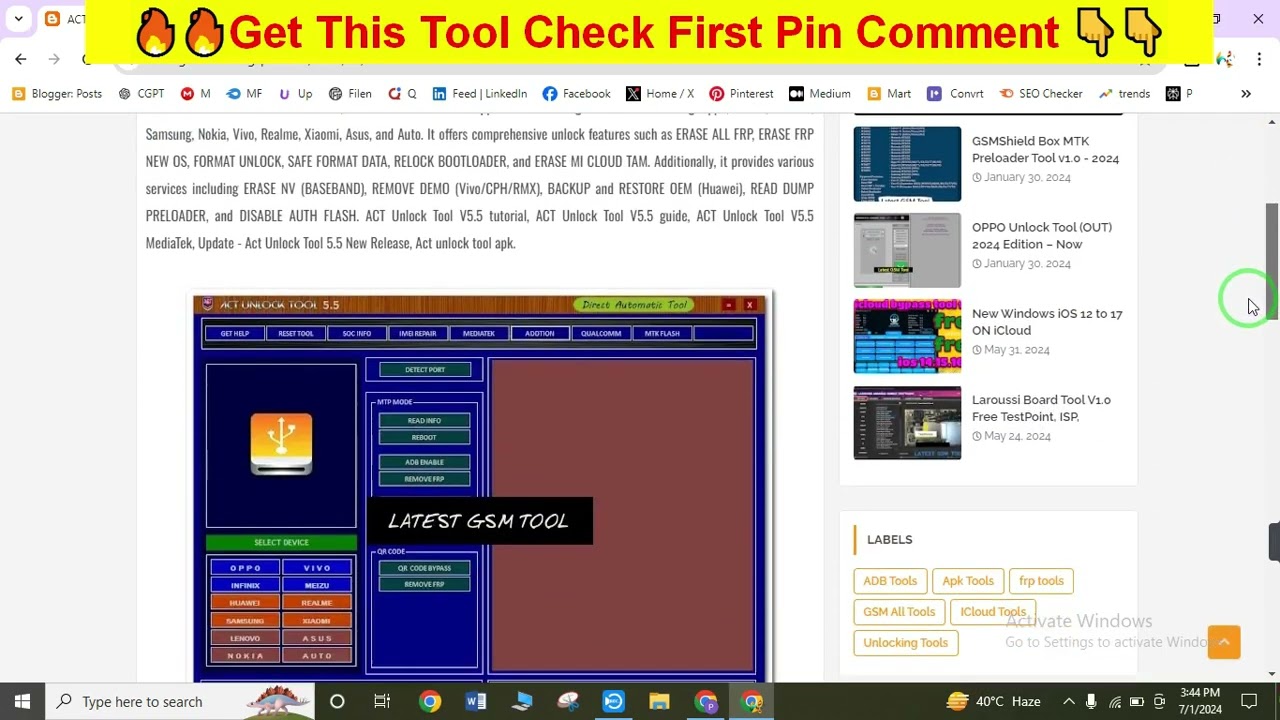Screen dimensions: 1280x720
Task: Open the Up bookmark
Action: 295,94
